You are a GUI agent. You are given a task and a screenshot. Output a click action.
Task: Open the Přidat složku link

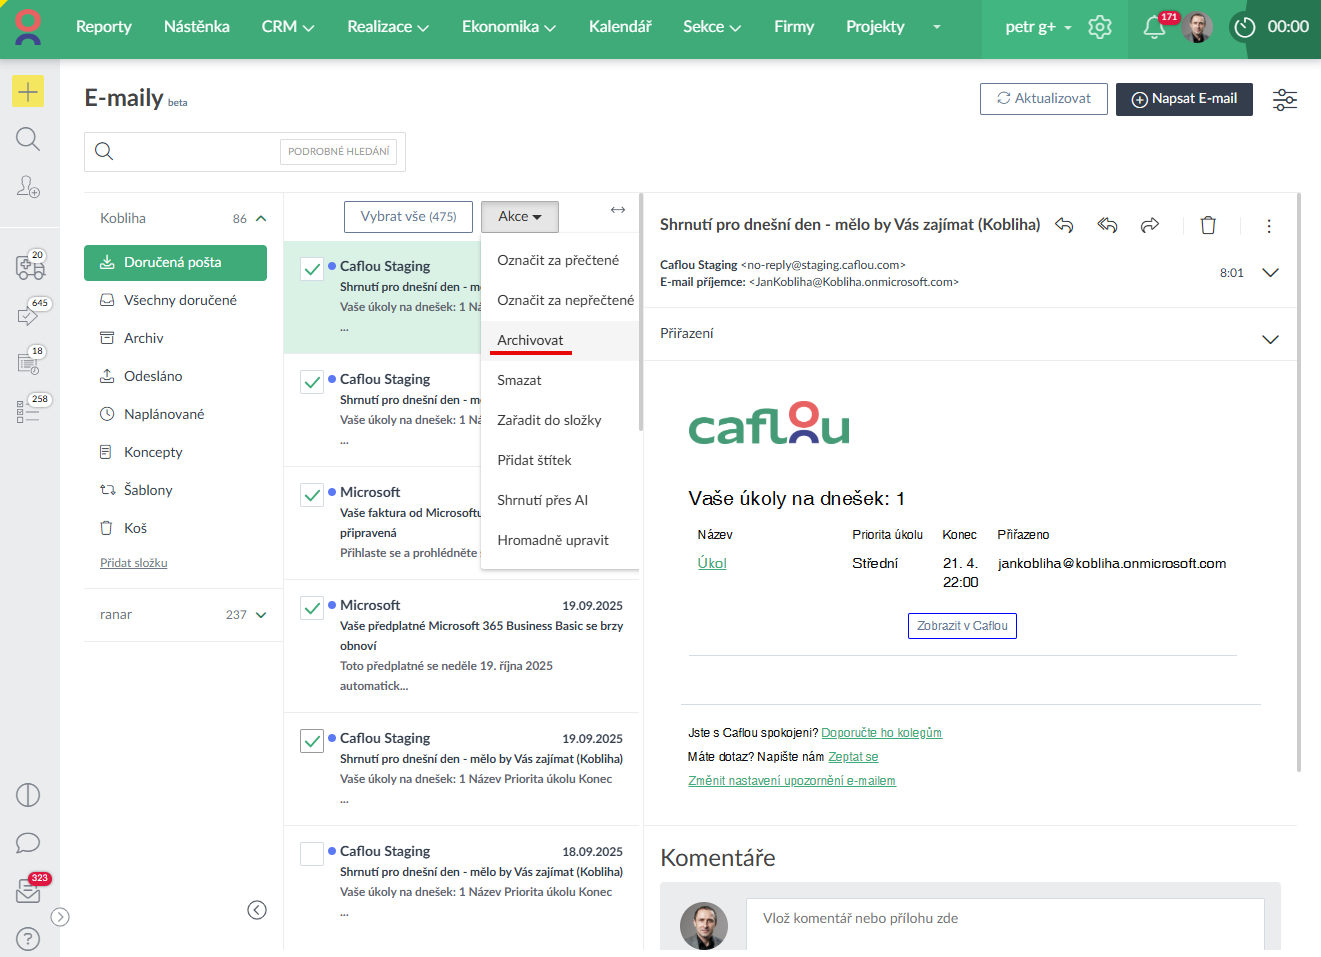point(134,563)
